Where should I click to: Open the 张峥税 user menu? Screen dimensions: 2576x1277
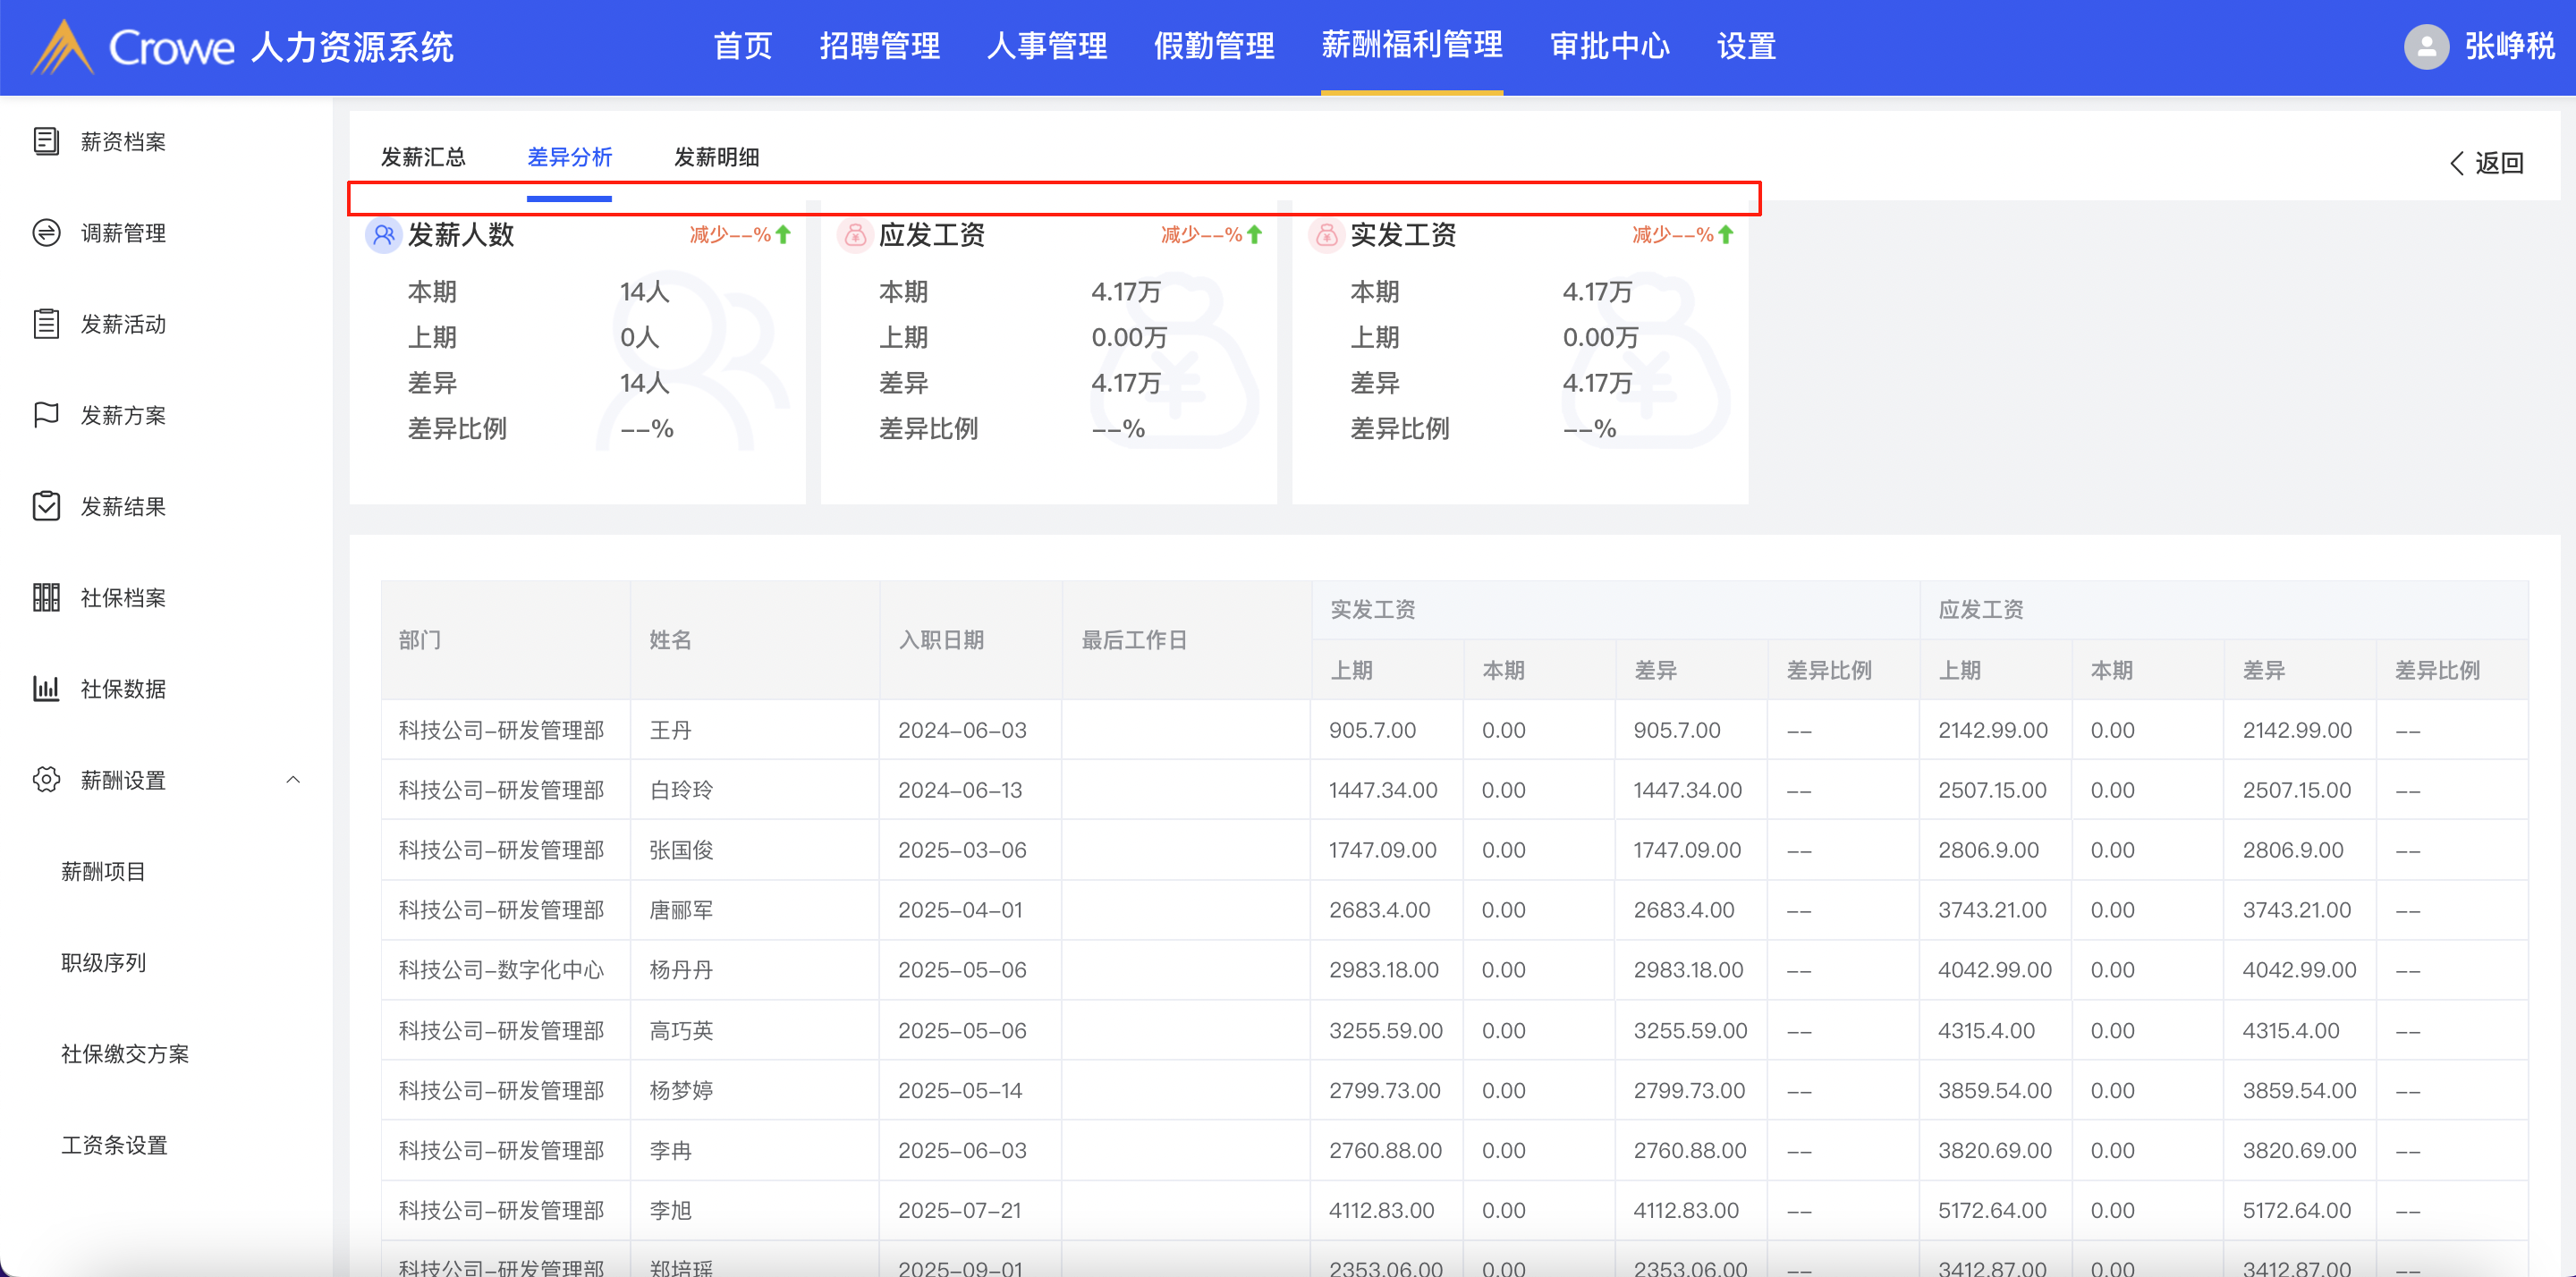(x=2508, y=46)
